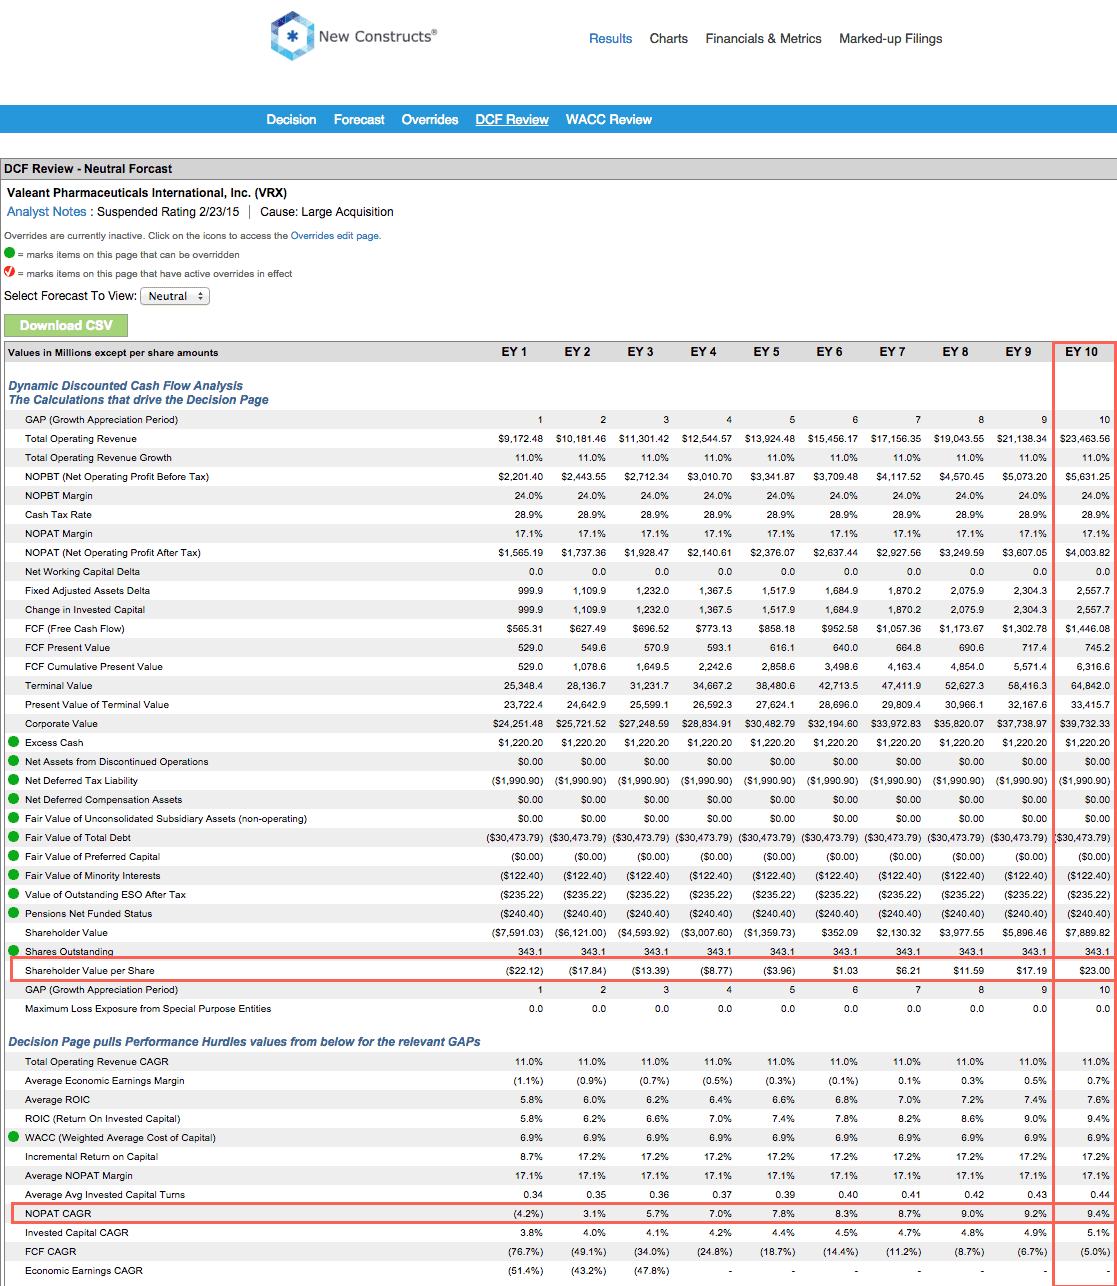Viewport: 1117px width, 1286px height.
Task: Click the ($22.12) shareholder value per share cell
Action: (523, 970)
